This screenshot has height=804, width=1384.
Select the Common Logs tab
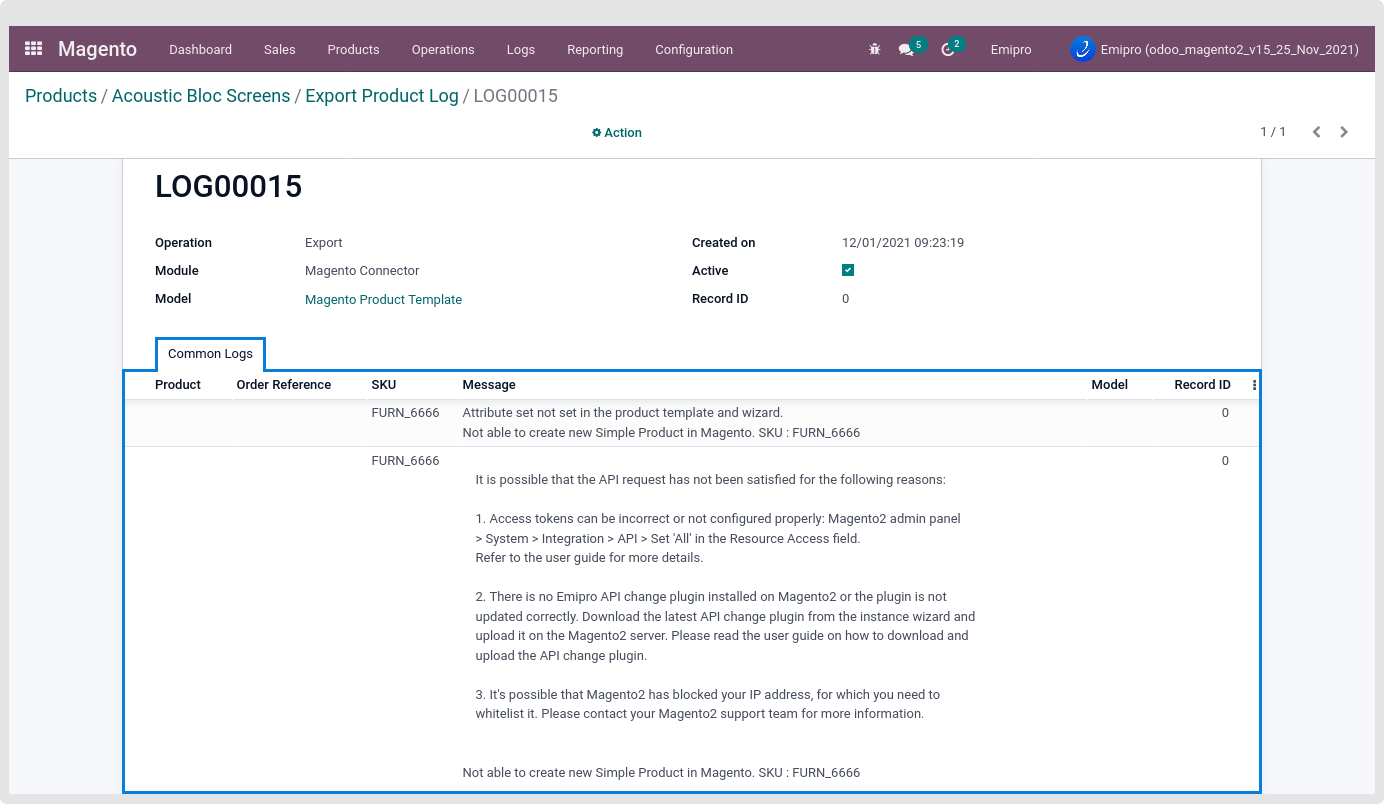(210, 354)
